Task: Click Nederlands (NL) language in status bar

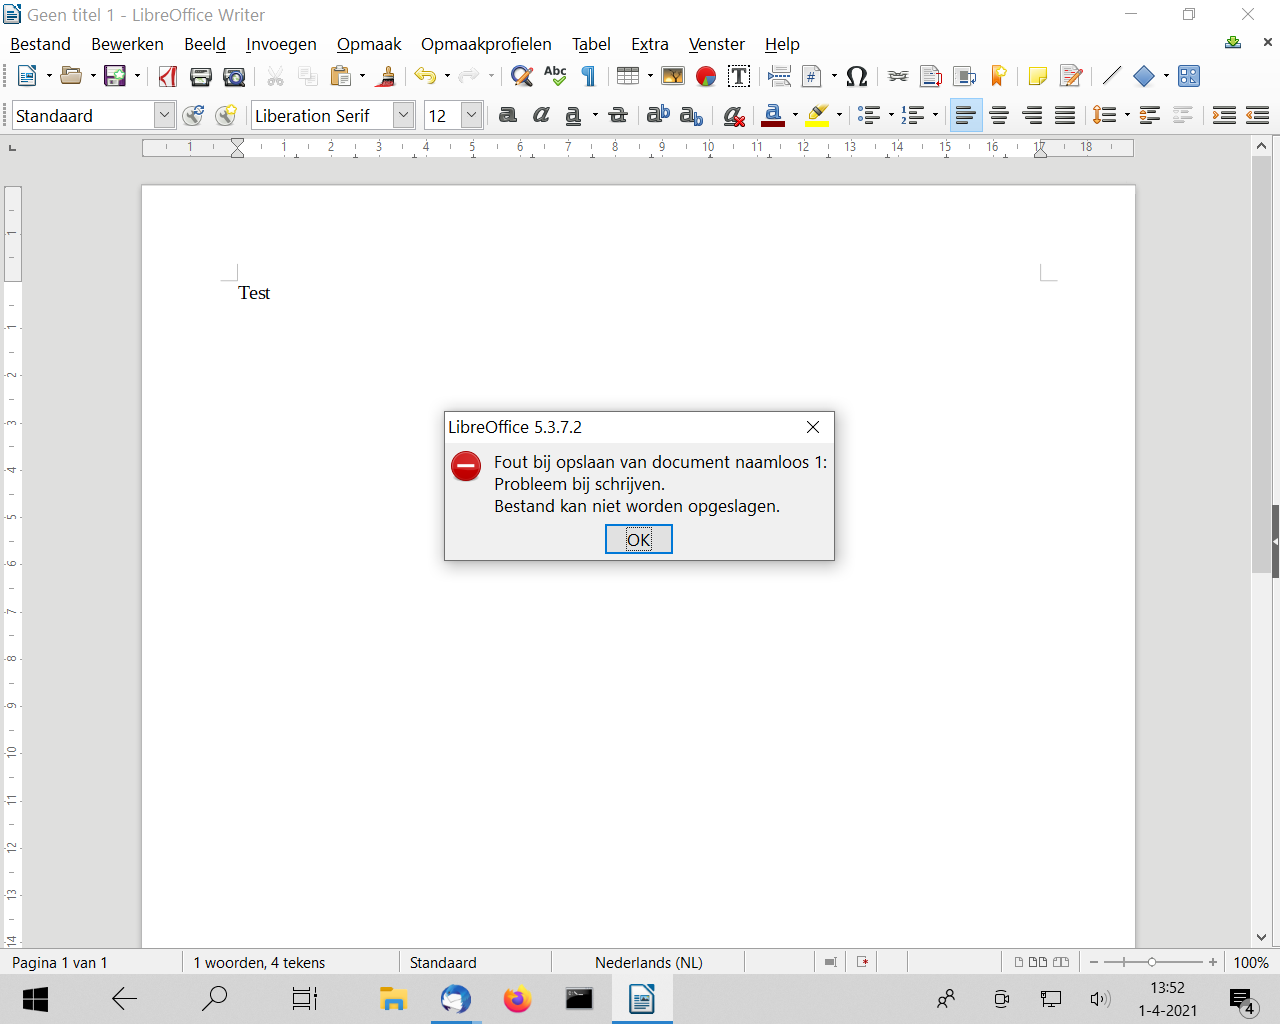Action: [648, 962]
